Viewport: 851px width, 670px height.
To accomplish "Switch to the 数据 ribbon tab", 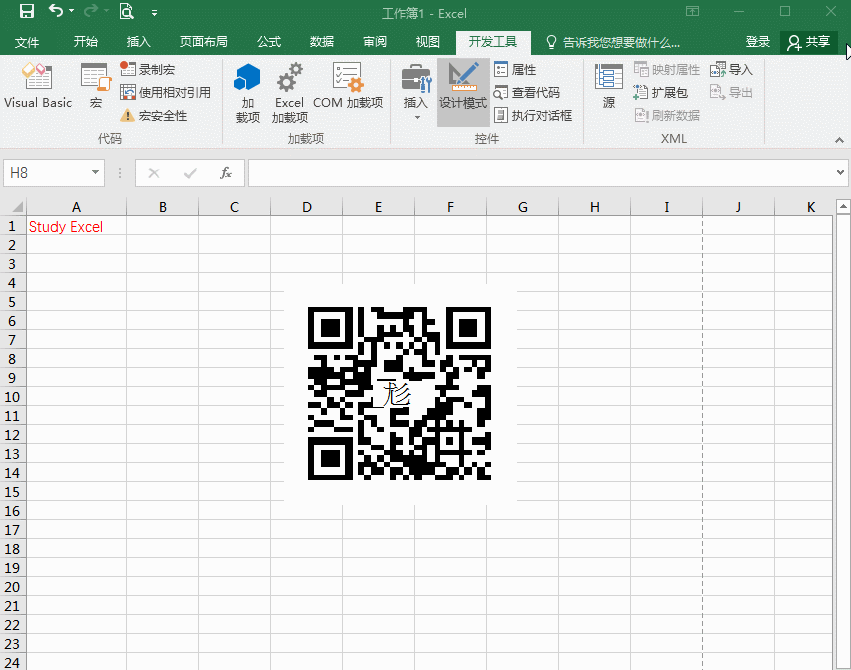I will click(x=322, y=42).
